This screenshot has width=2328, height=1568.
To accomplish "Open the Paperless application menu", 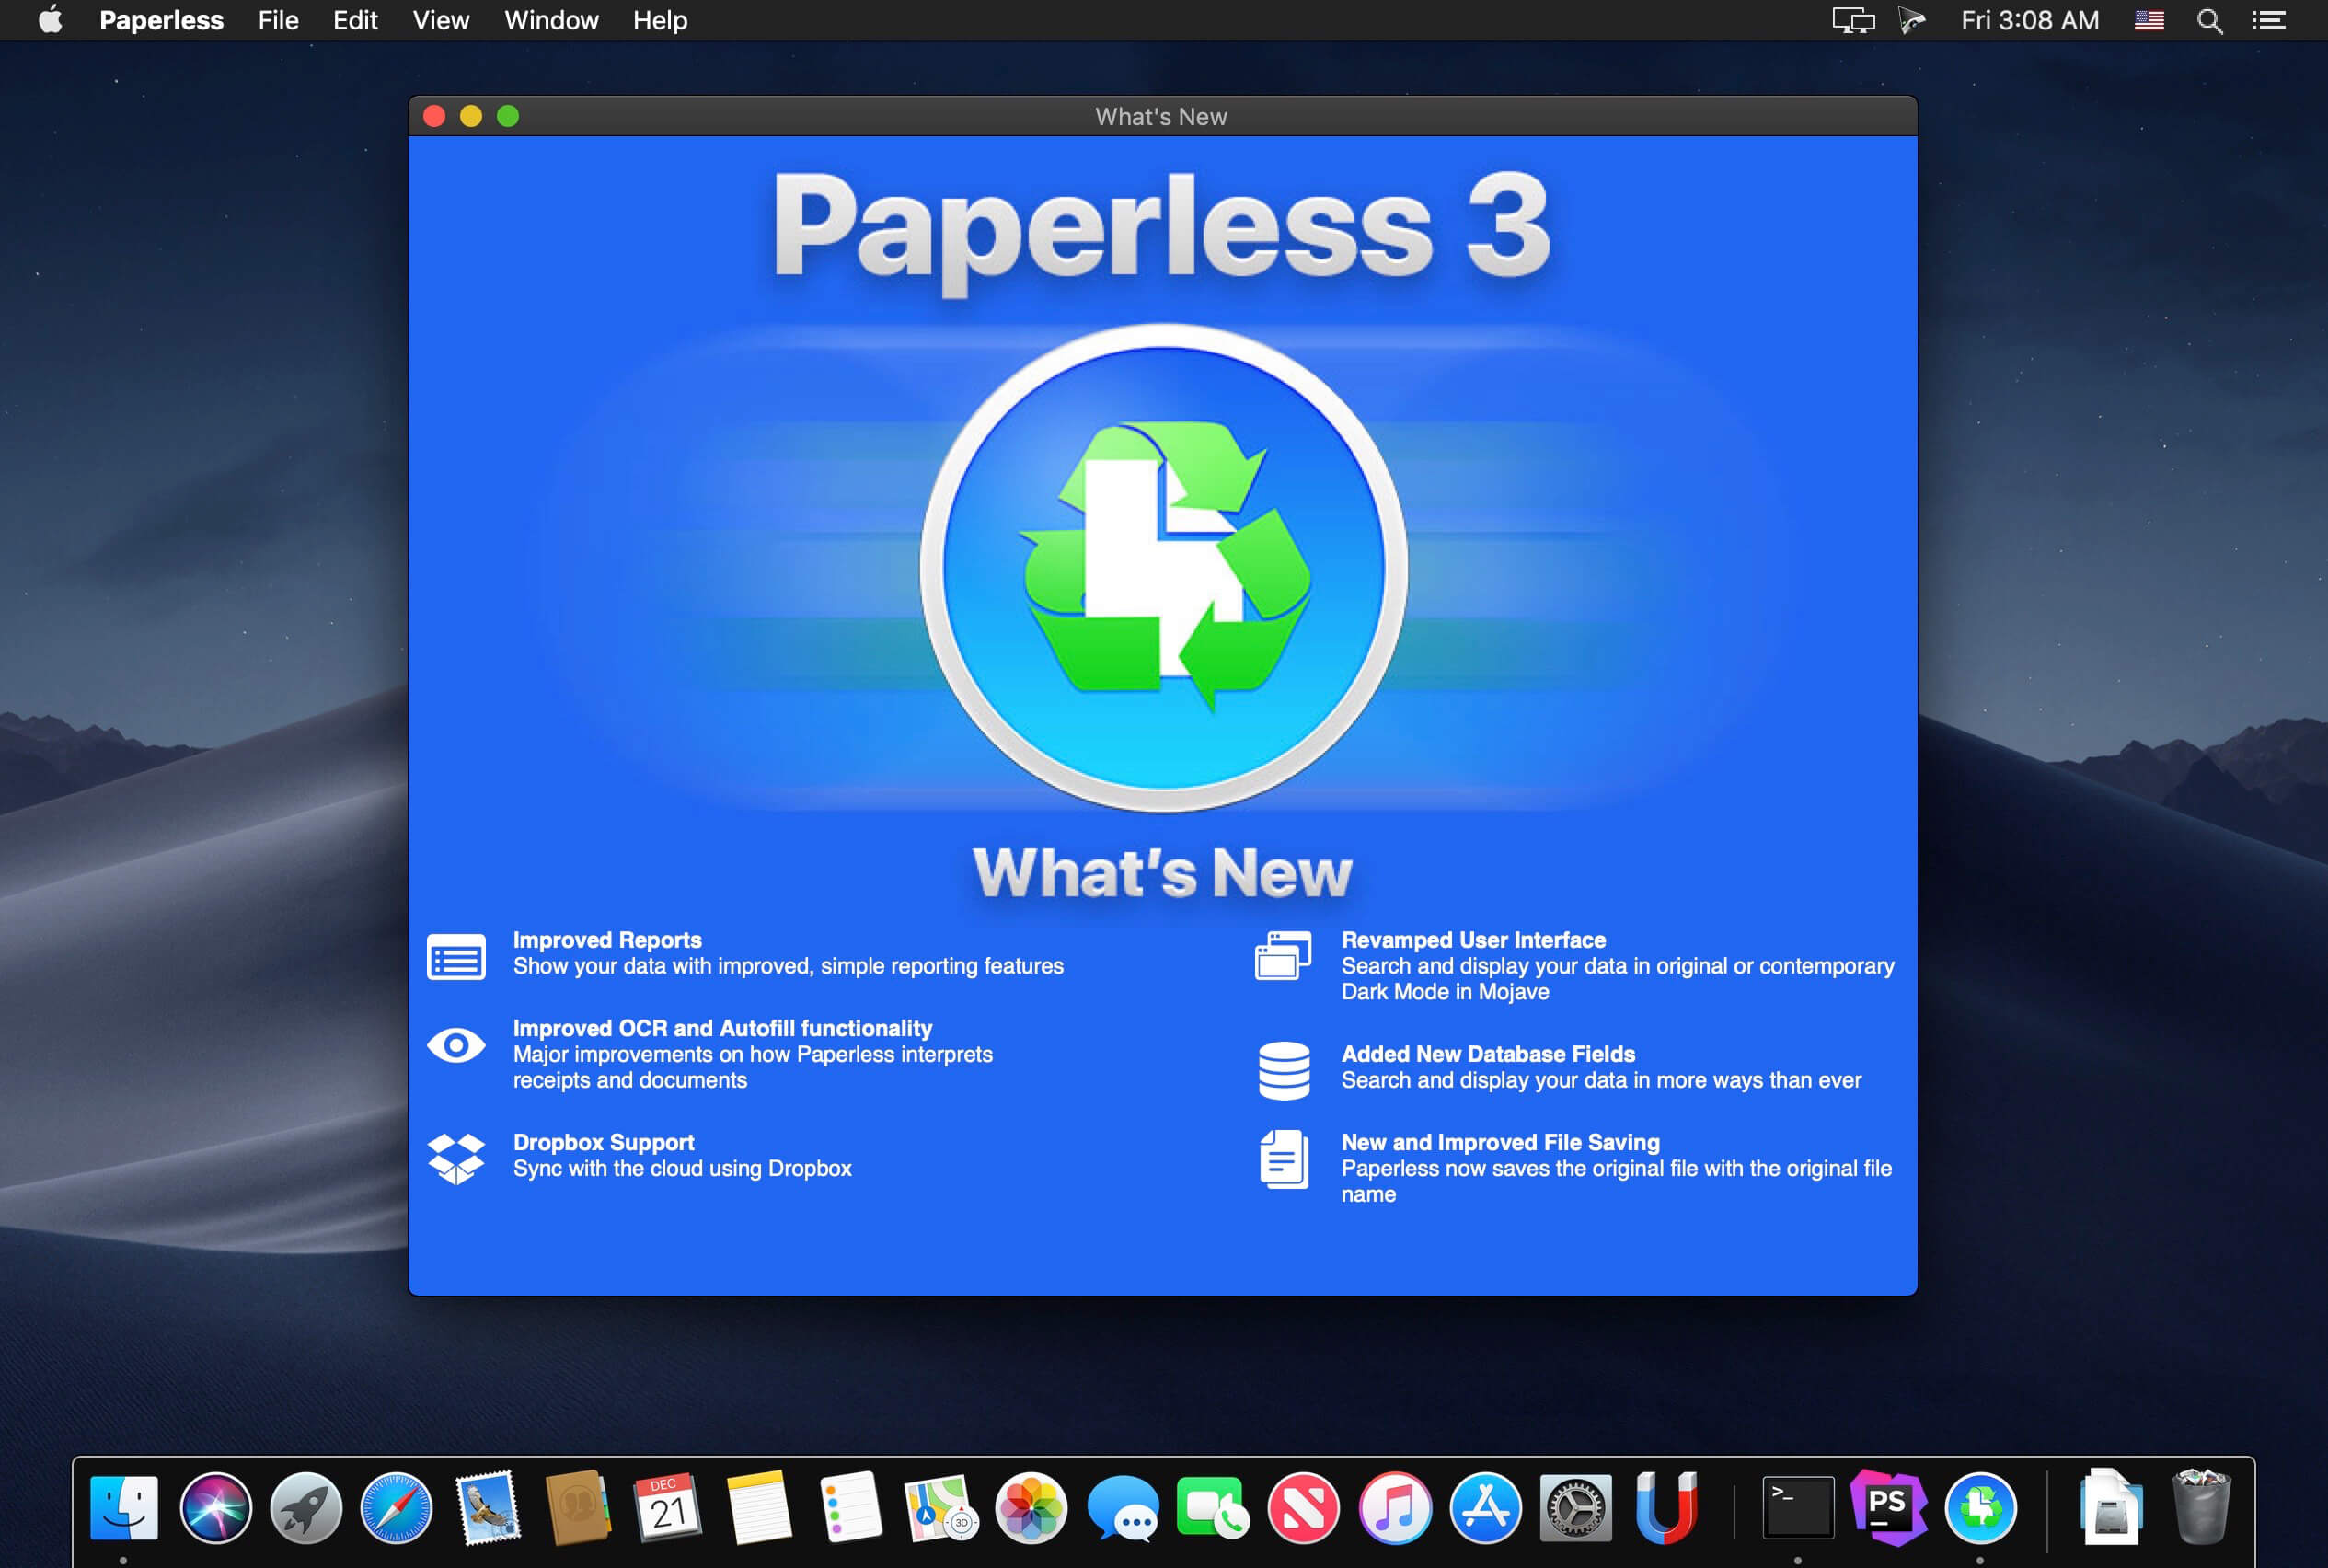I will coord(161,20).
